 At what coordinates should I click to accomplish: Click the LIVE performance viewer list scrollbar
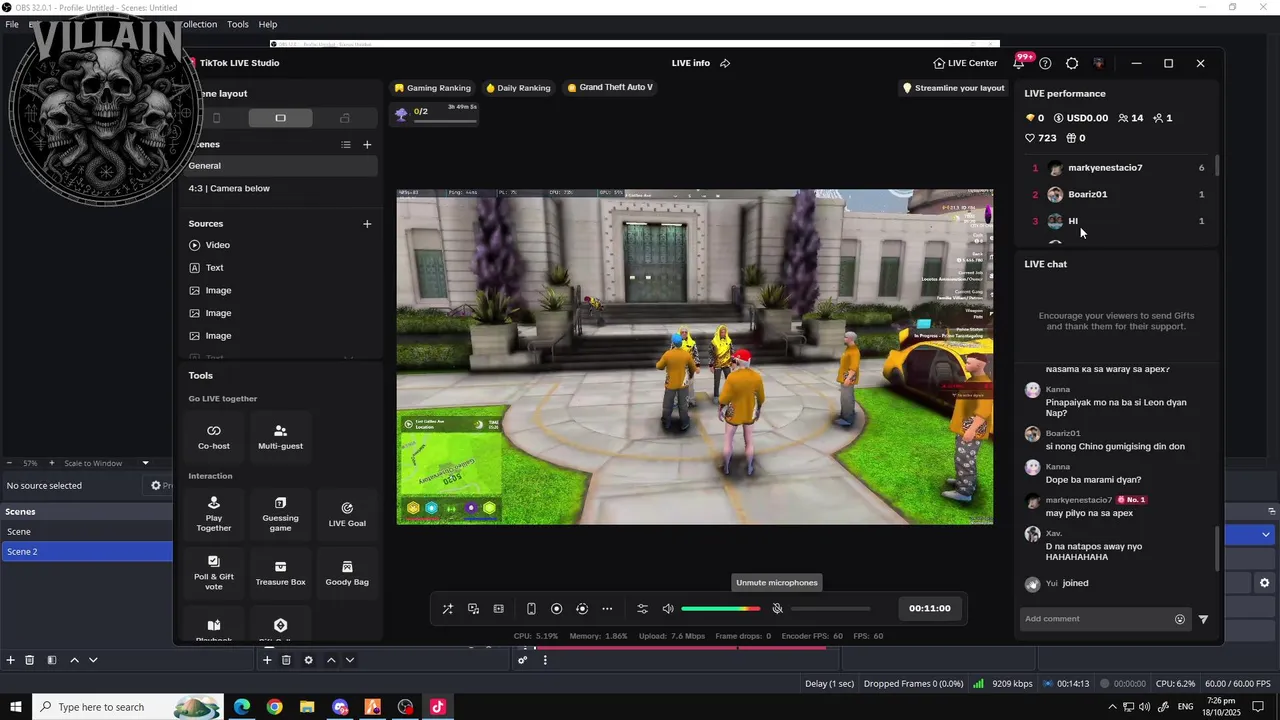1217,166
